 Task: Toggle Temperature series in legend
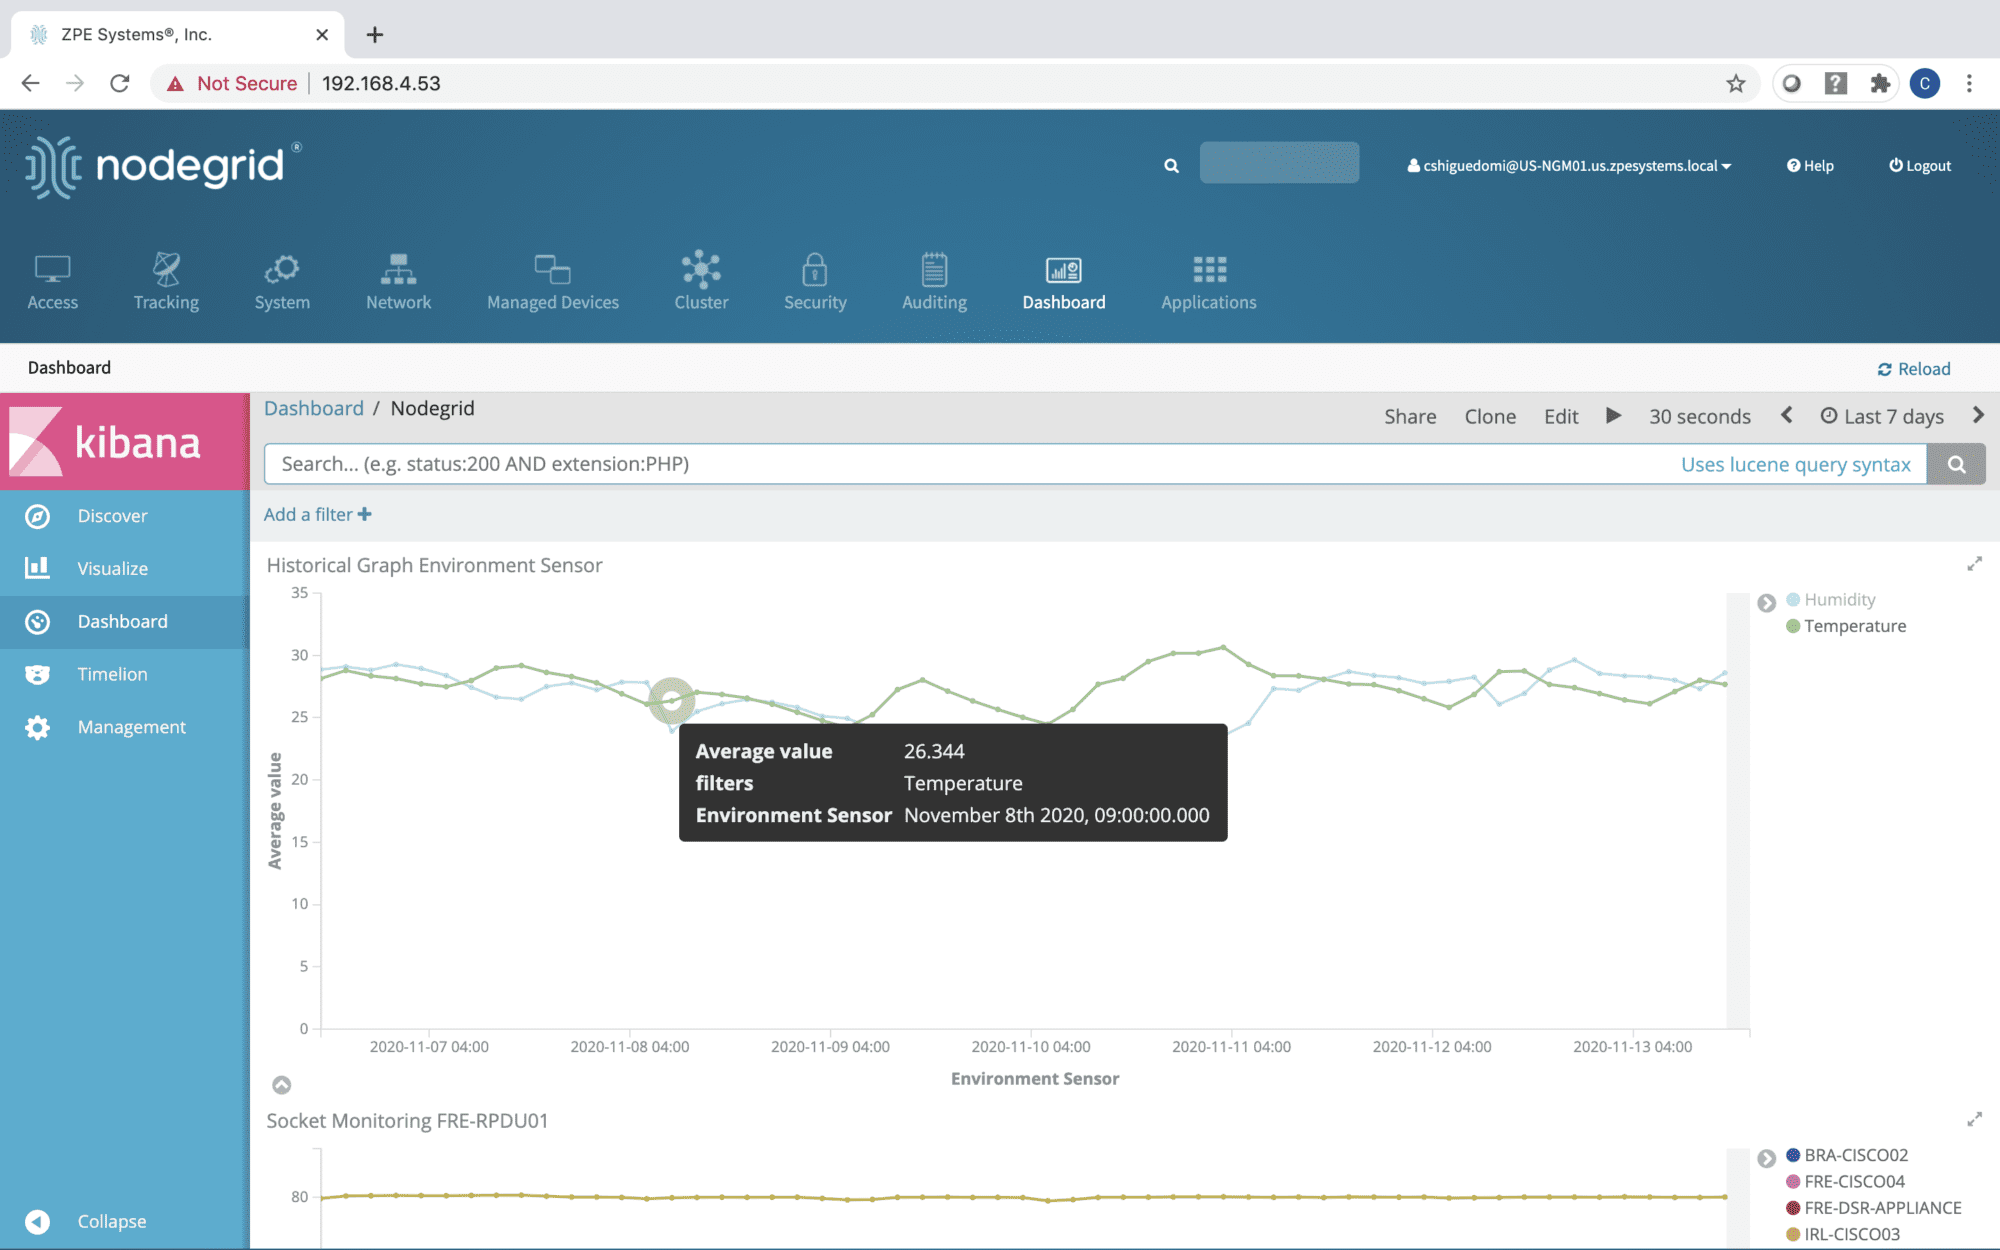tap(1854, 626)
